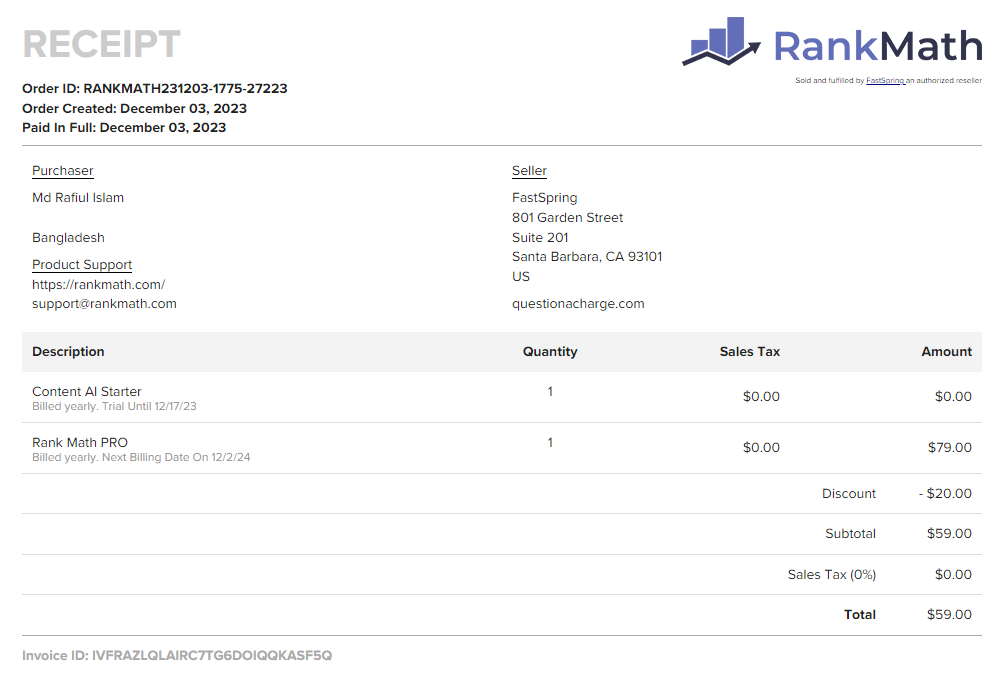Click the Amount column header
The image size is (999, 679).
point(947,352)
